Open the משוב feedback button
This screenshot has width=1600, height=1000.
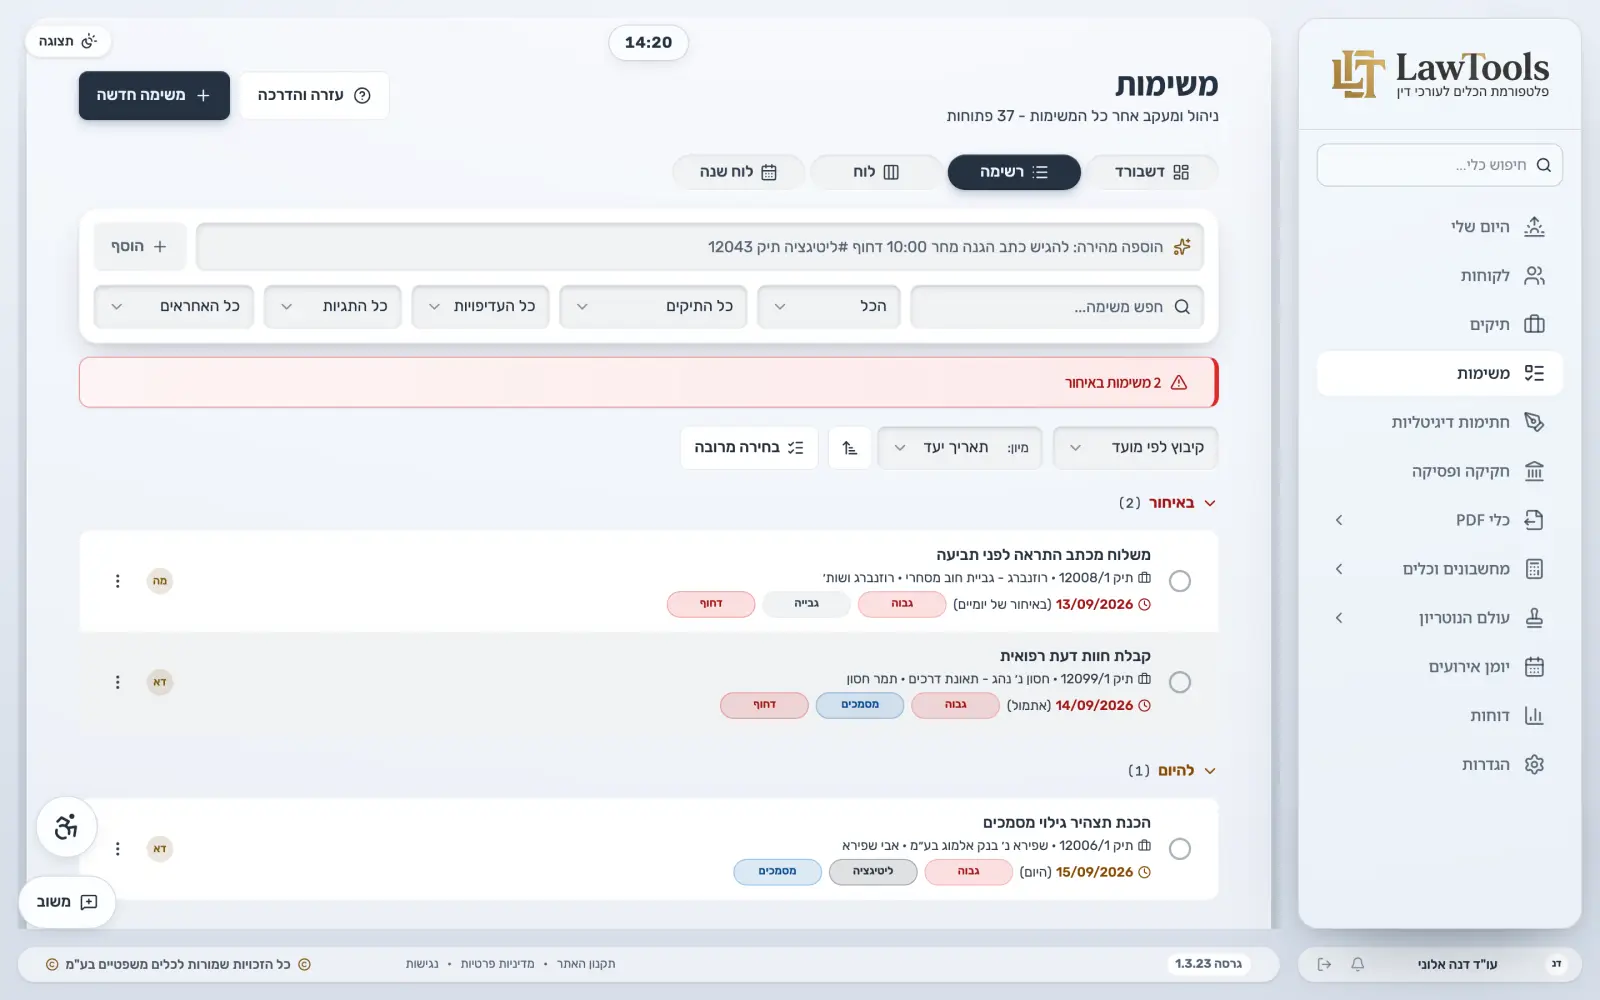[67, 902]
